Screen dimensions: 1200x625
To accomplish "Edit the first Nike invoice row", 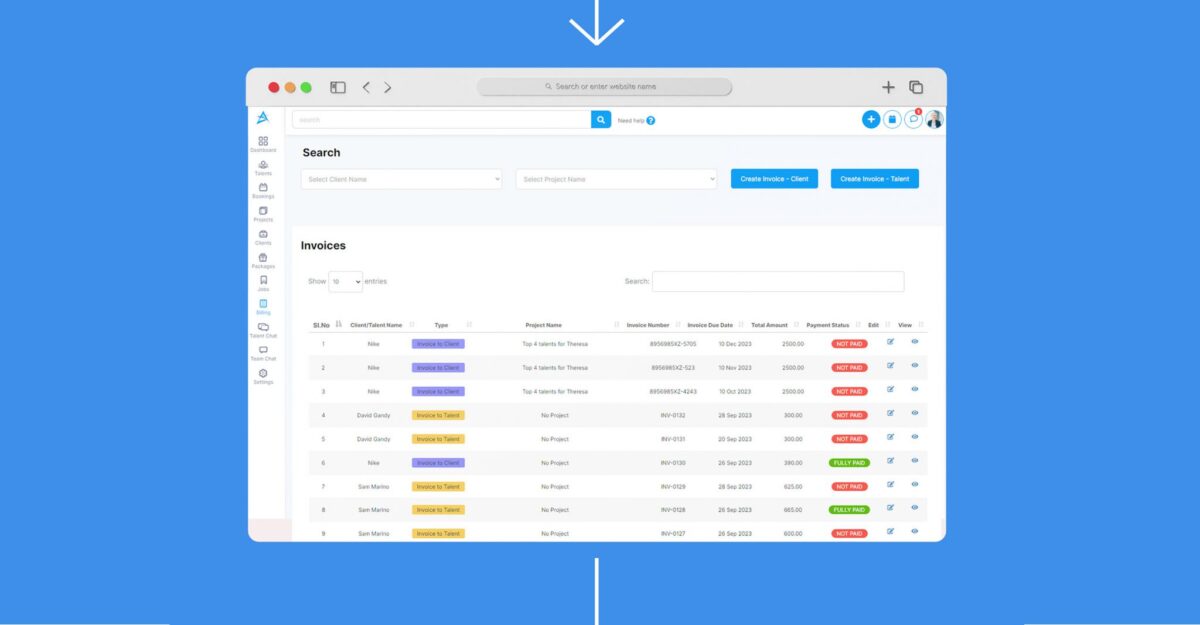I will coord(890,342).
